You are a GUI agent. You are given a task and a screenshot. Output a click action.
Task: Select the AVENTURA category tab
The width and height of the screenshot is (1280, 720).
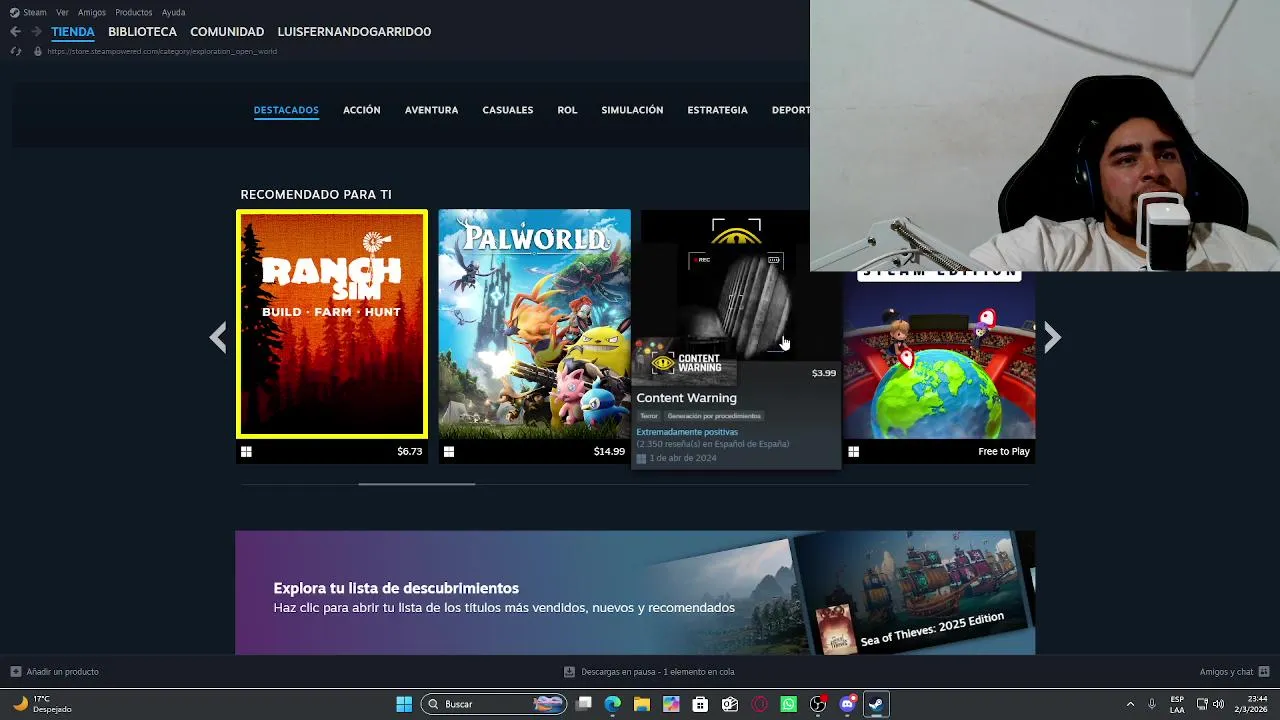coord(431,110)
